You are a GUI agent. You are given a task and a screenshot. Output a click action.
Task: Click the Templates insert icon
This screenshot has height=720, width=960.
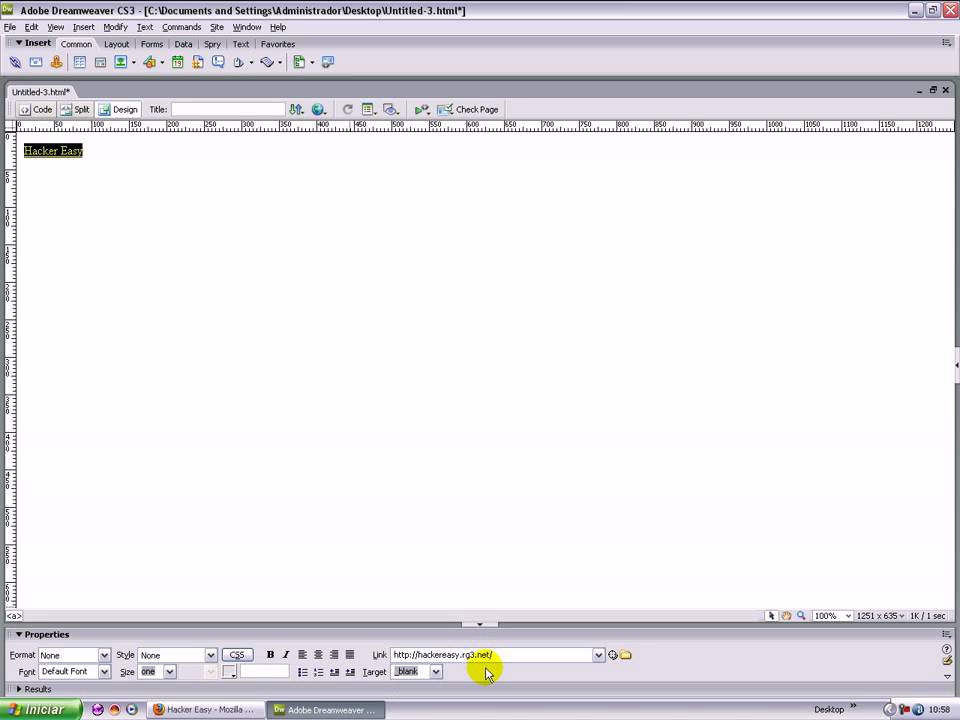pos(299,62)
